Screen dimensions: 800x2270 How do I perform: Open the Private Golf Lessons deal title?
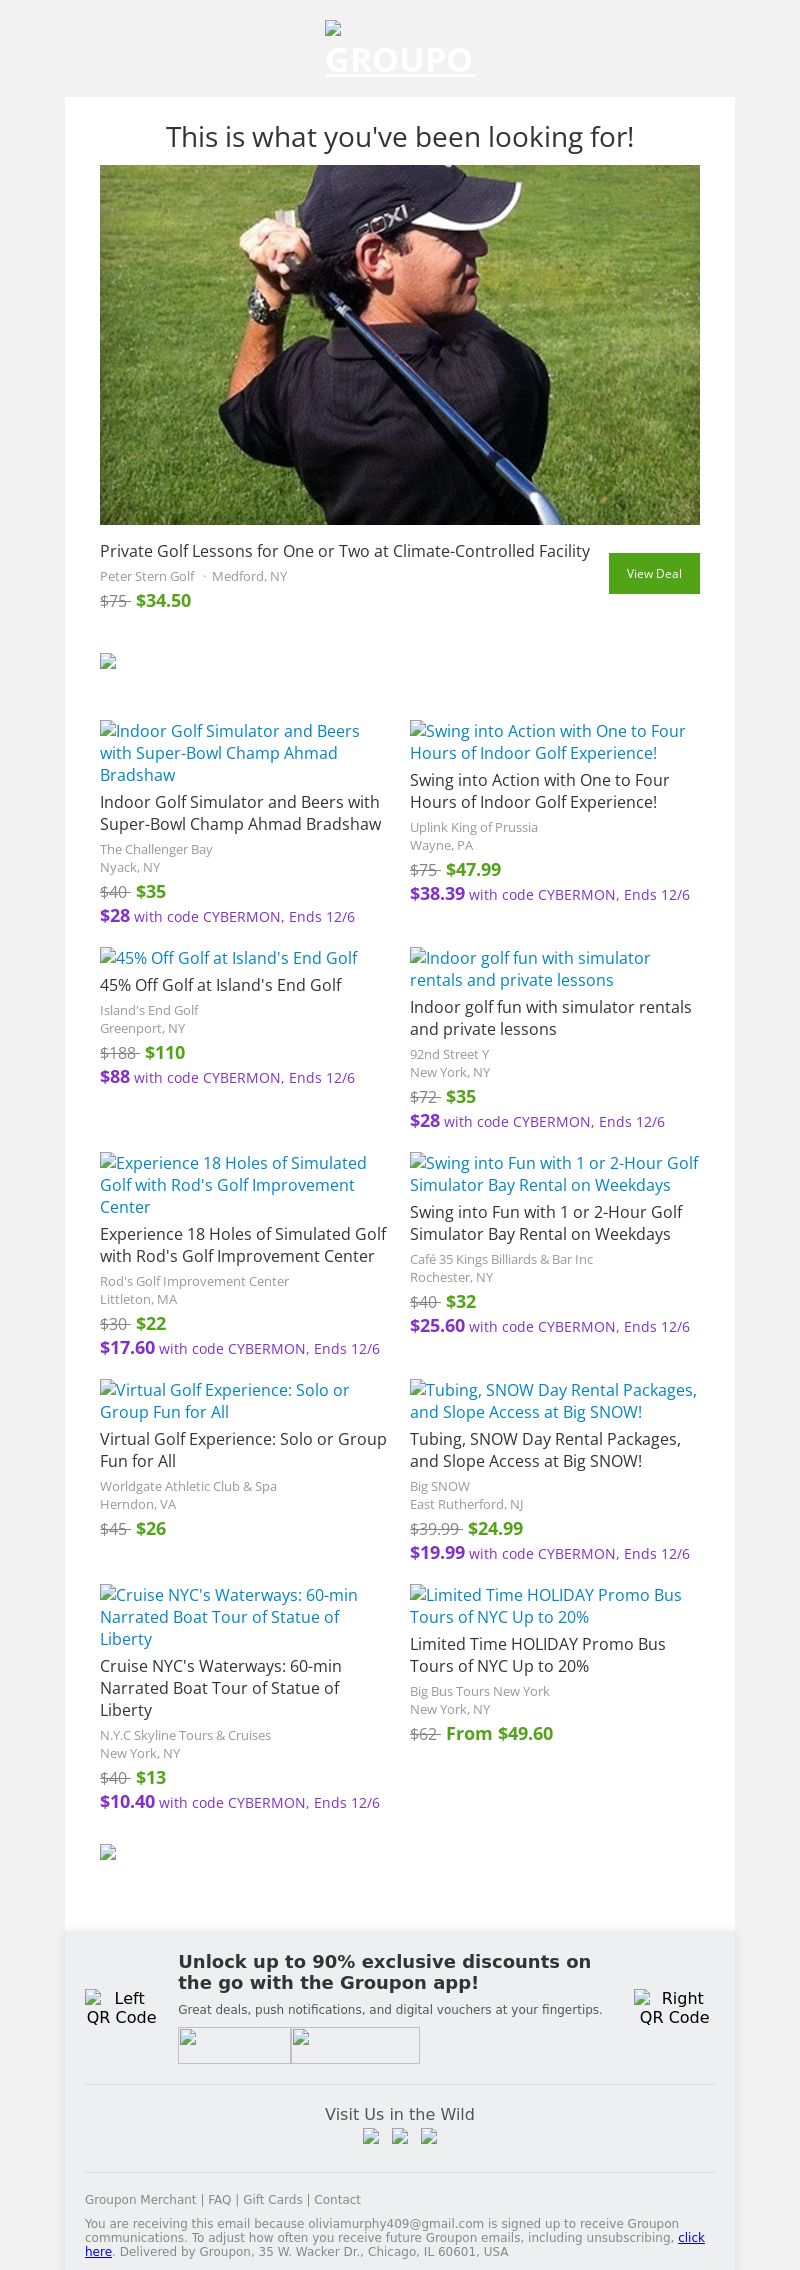pyautogui.click(x=345, y=551)
